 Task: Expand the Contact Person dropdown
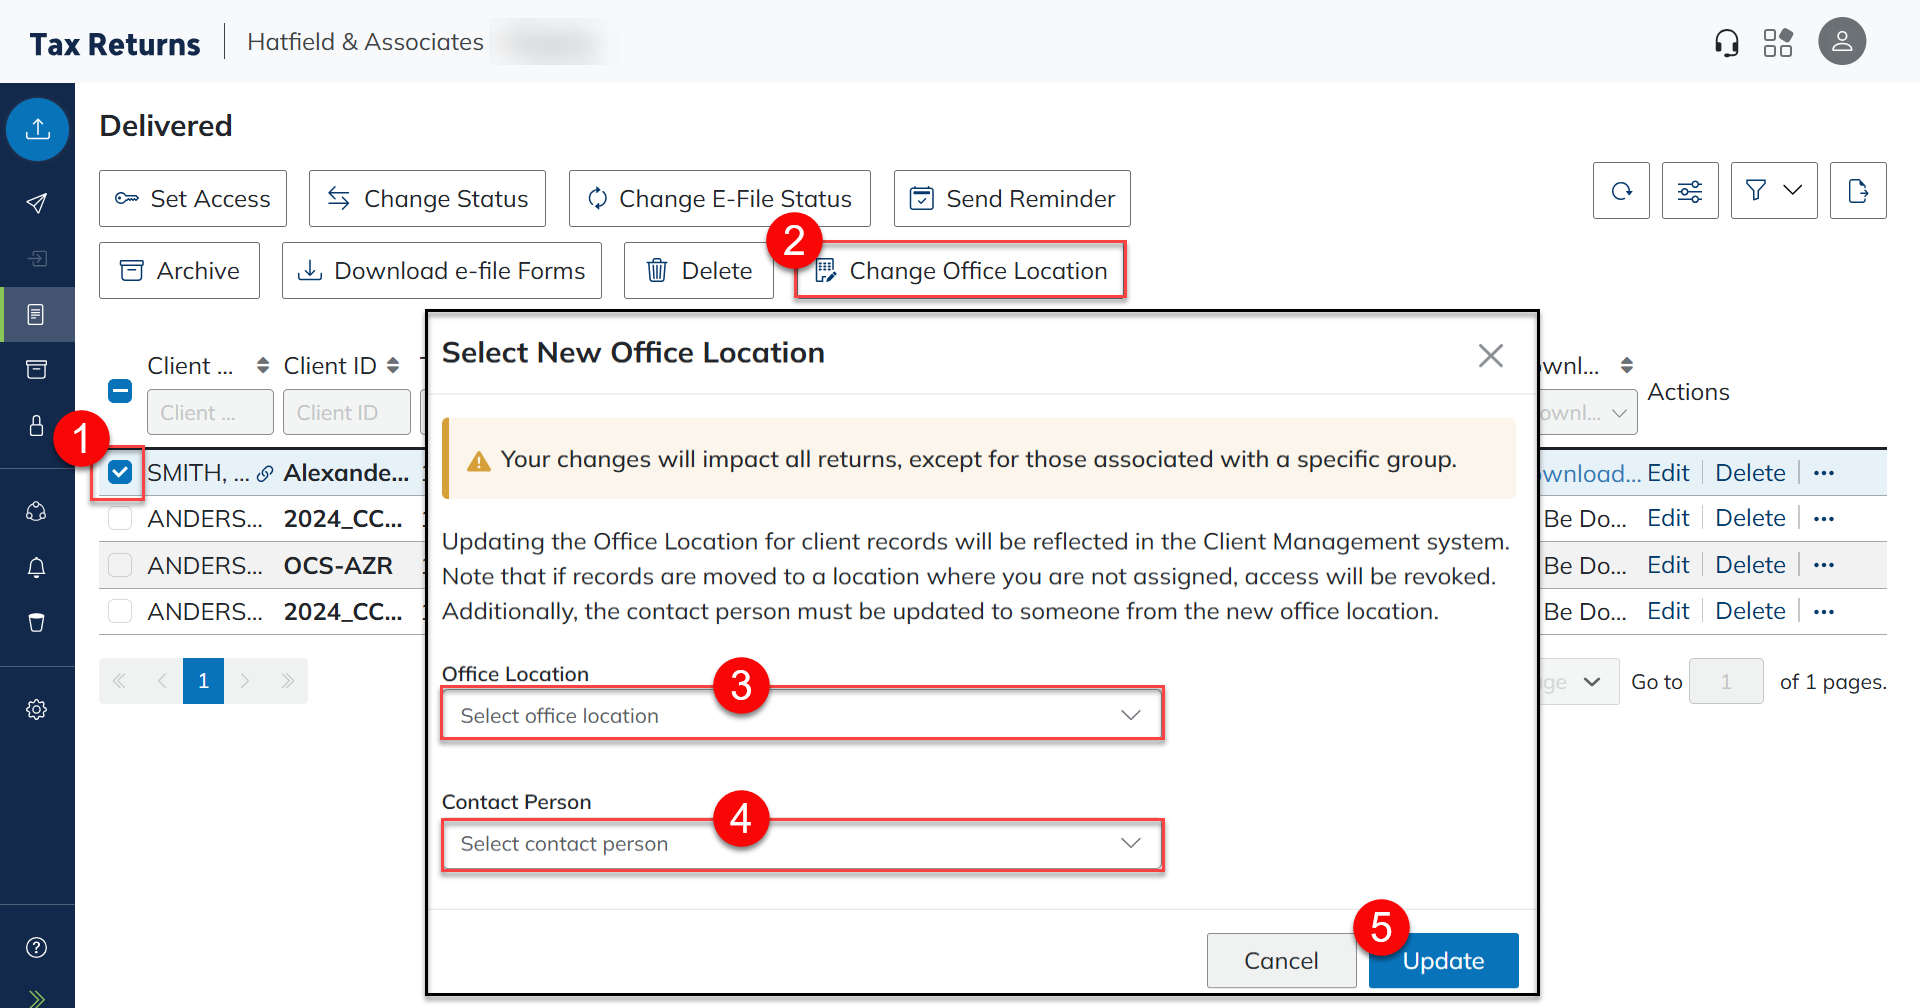pyautogui.click(x=801, y=844)
